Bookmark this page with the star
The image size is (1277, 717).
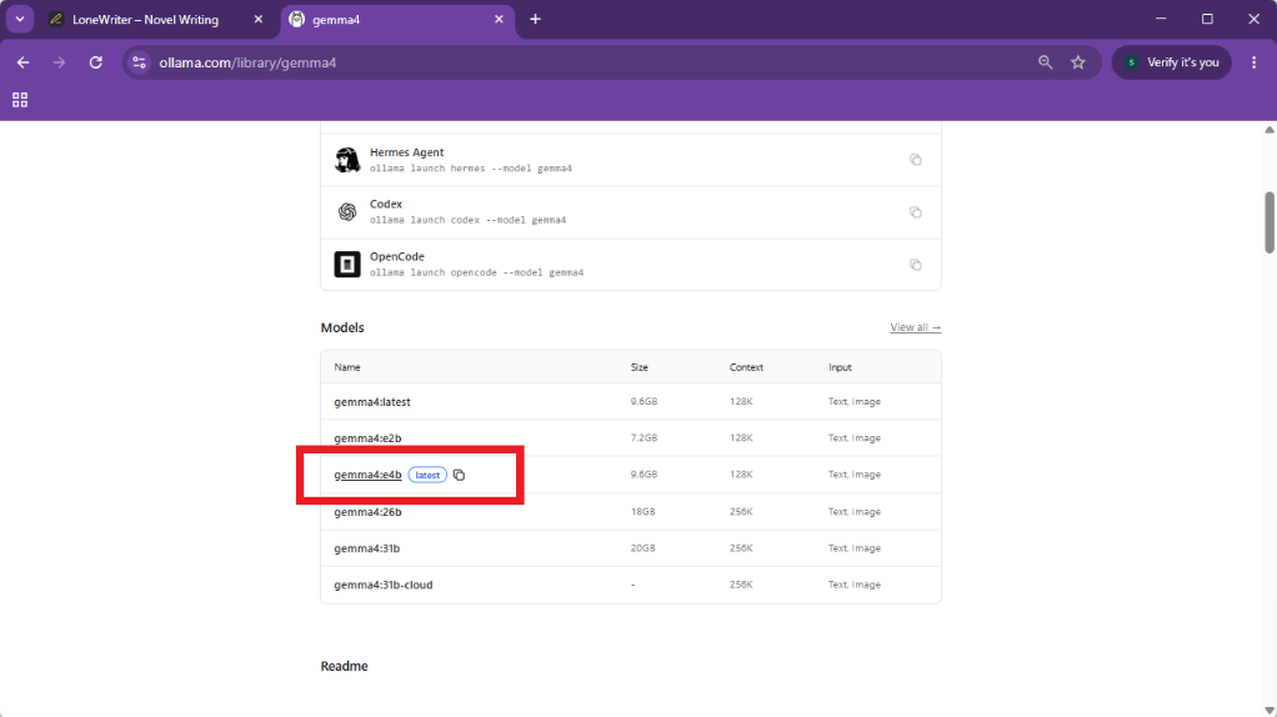coord(1078,62)
